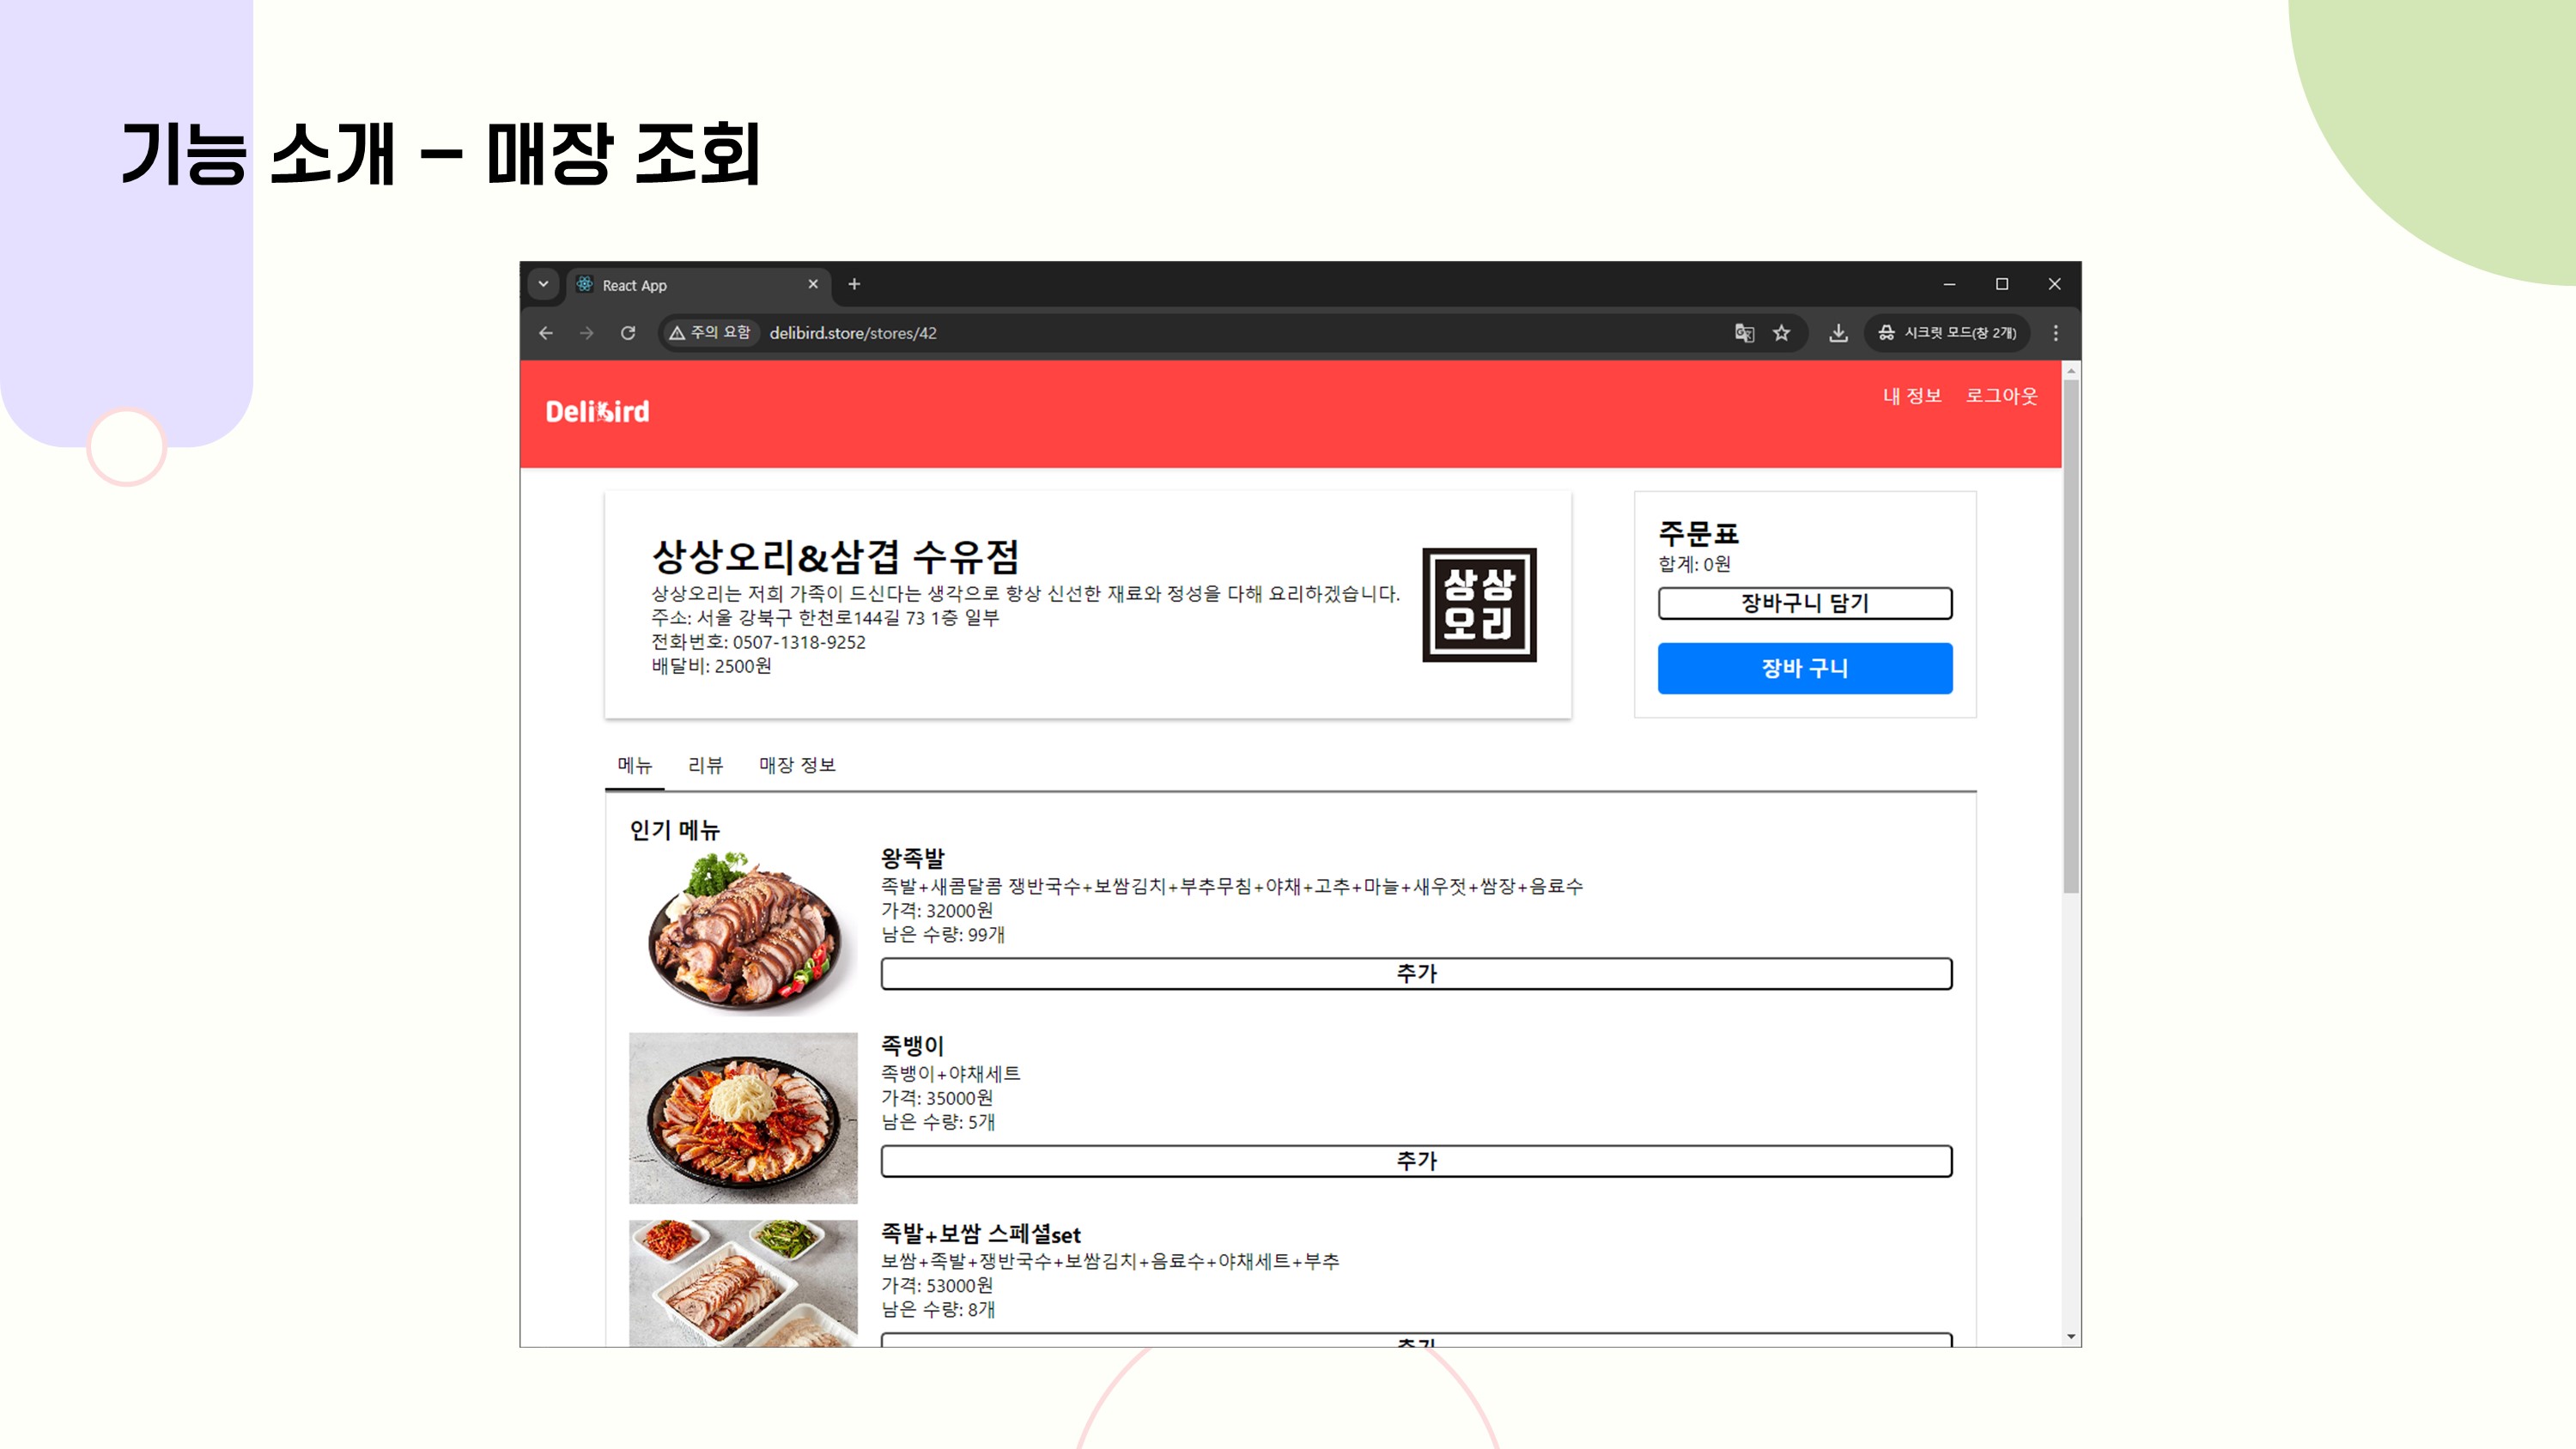Close the React App tab

click(x=813, y=284)
